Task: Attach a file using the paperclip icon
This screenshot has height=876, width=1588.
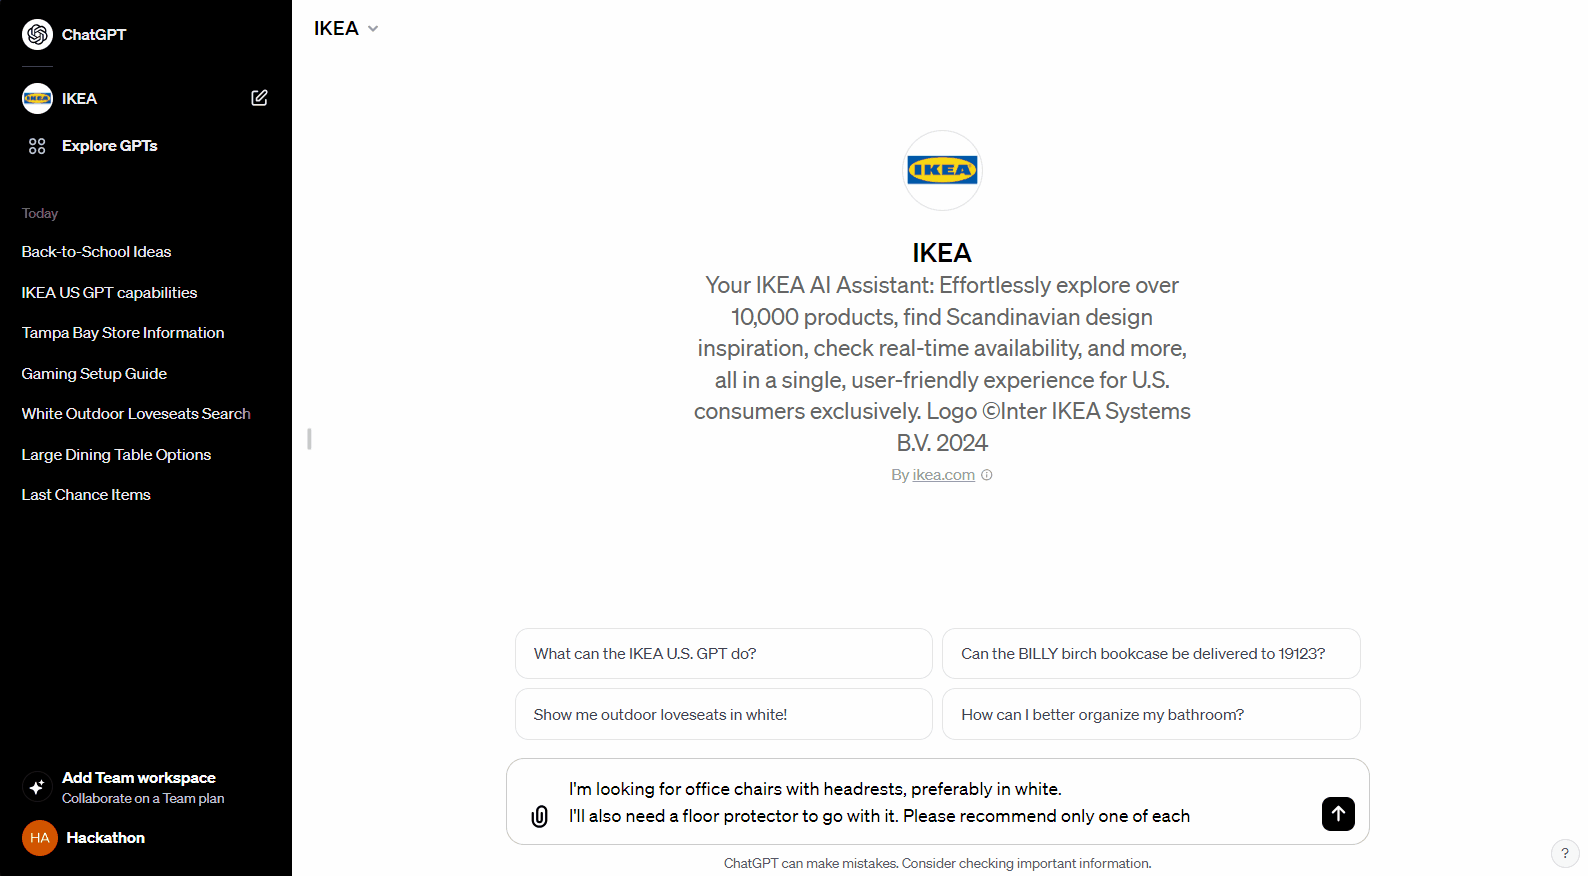Action: point(540,816)
